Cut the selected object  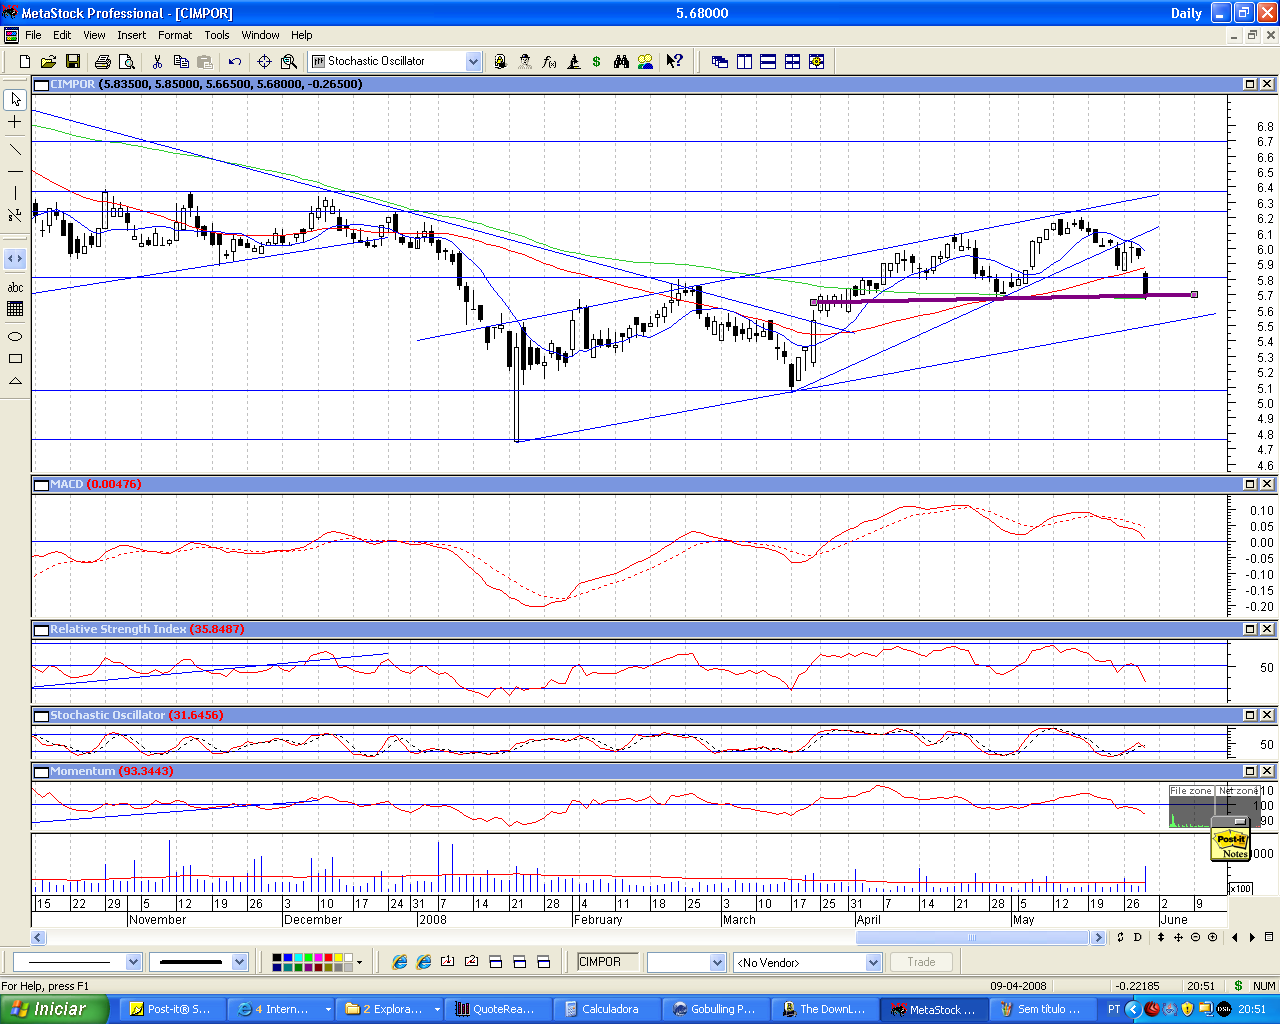(157, 62)
